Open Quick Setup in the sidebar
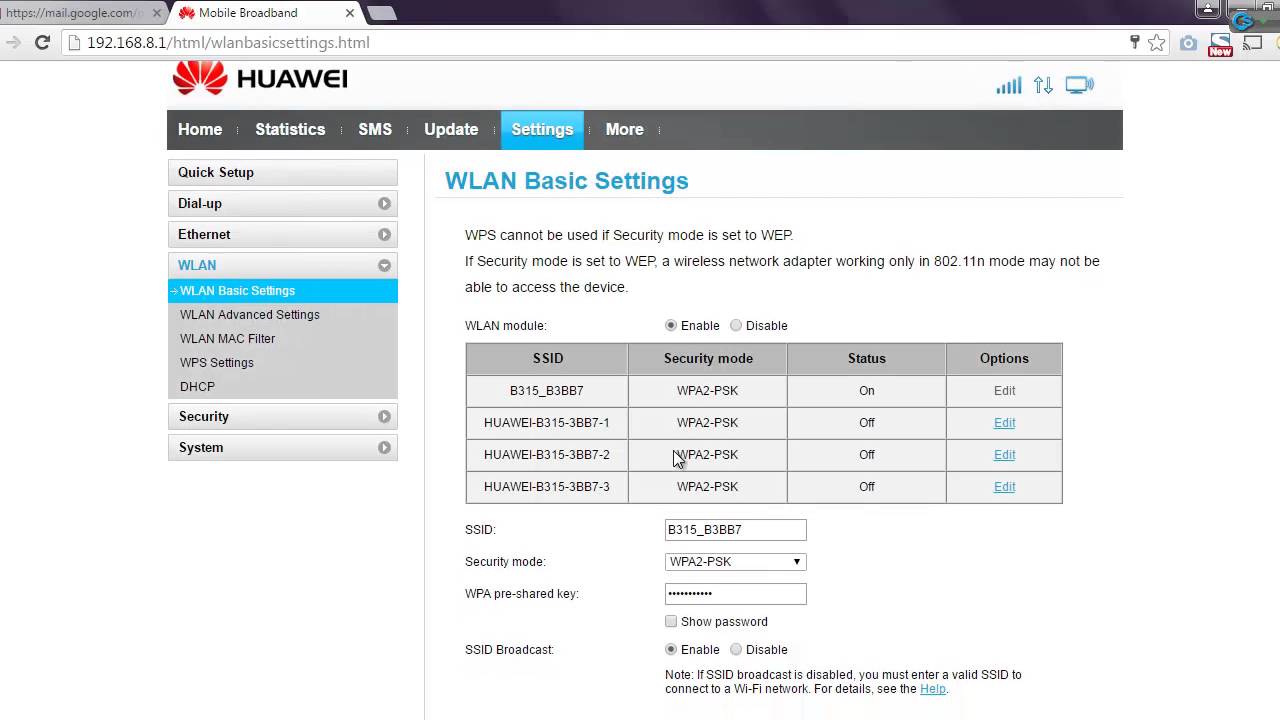 tap(282, 172)
